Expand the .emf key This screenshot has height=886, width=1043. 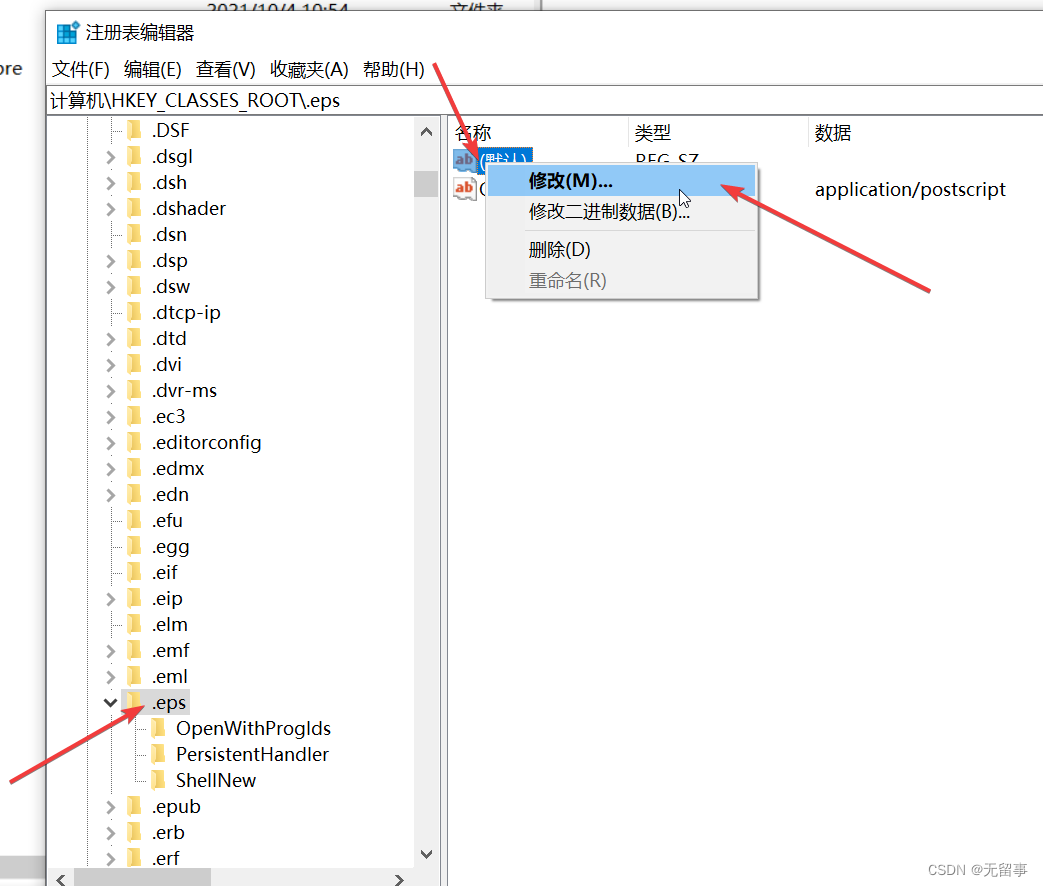tap(110, 651)
